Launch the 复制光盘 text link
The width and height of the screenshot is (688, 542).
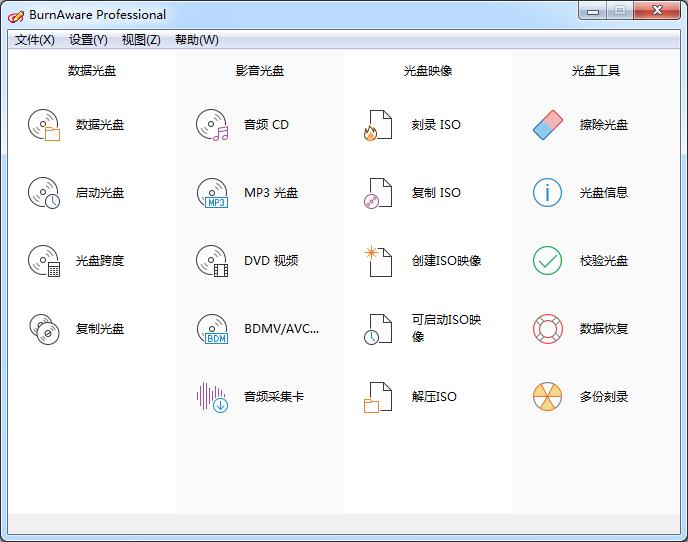click(x=100, y=329)
